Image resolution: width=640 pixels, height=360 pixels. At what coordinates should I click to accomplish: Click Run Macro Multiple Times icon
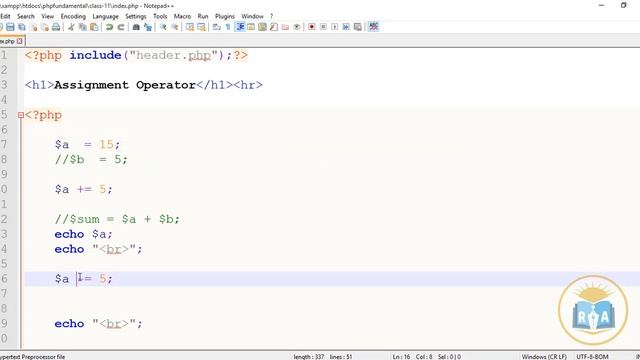(x=346, y=27)
